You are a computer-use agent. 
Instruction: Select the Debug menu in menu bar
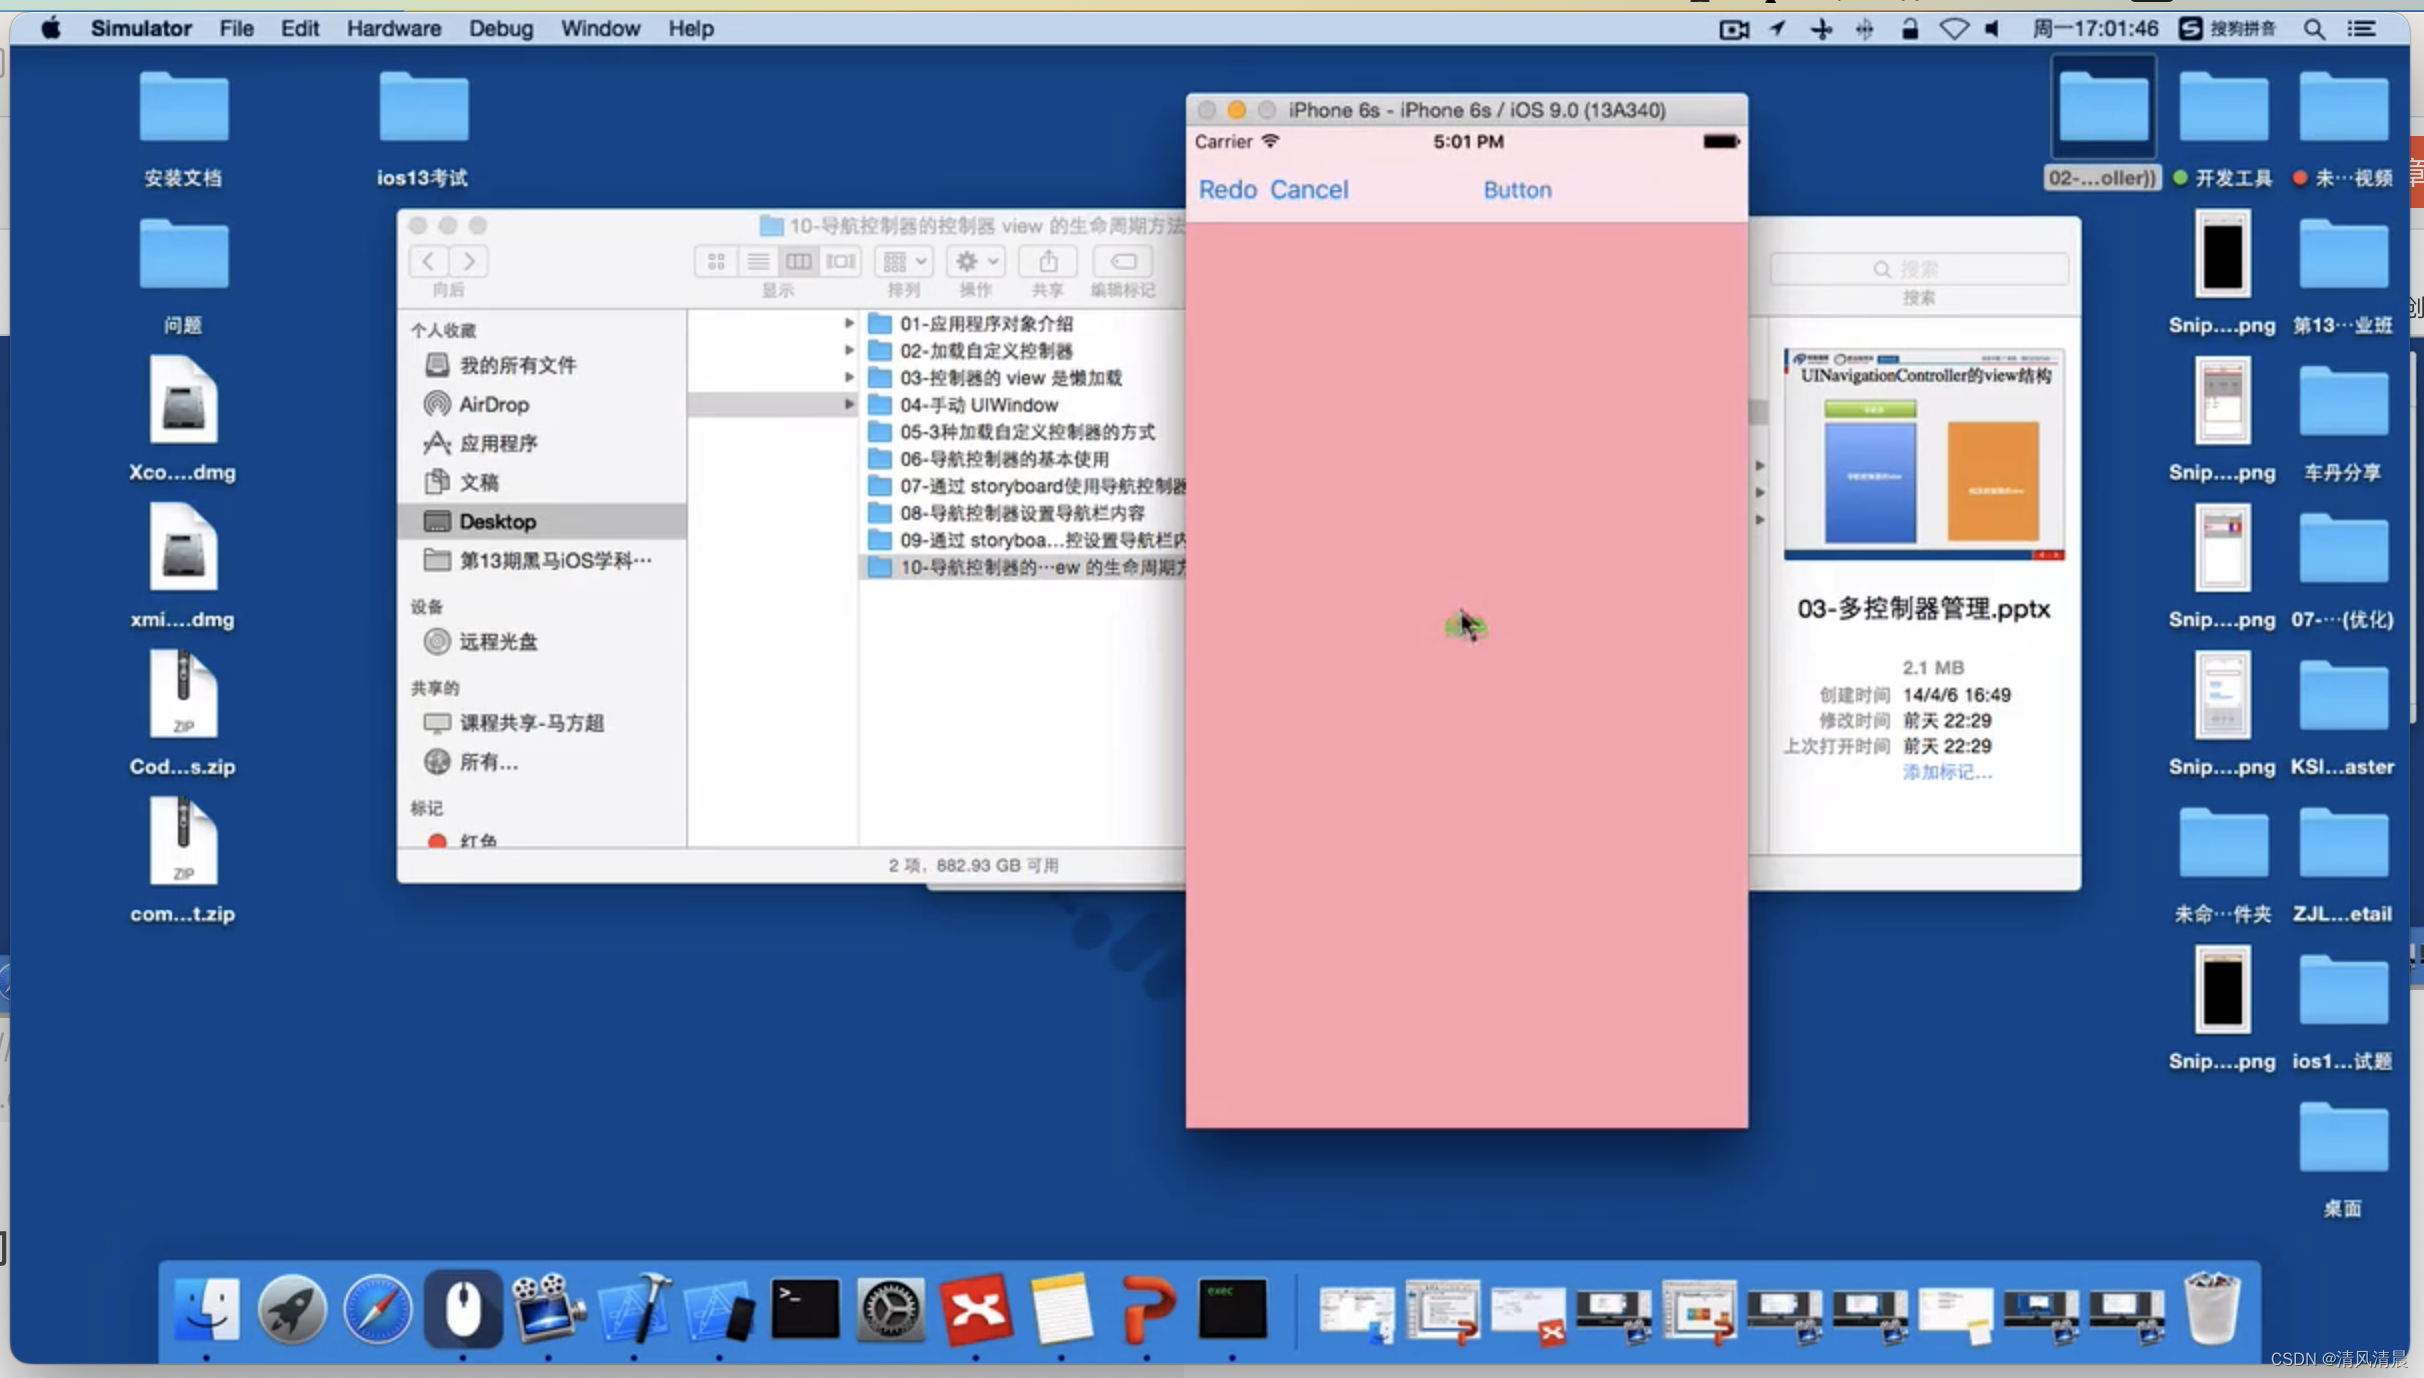coord(499,28)
